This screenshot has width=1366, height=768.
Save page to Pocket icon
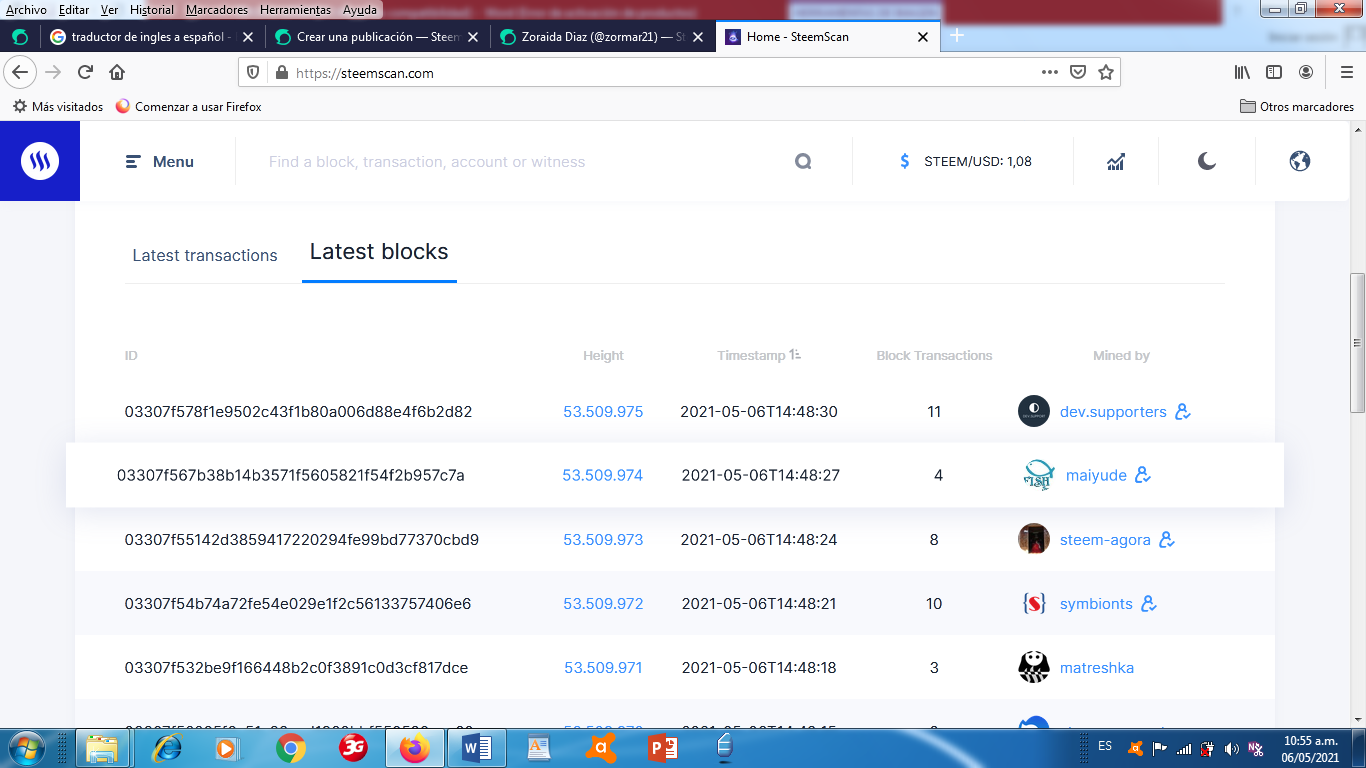point(1078,72)
